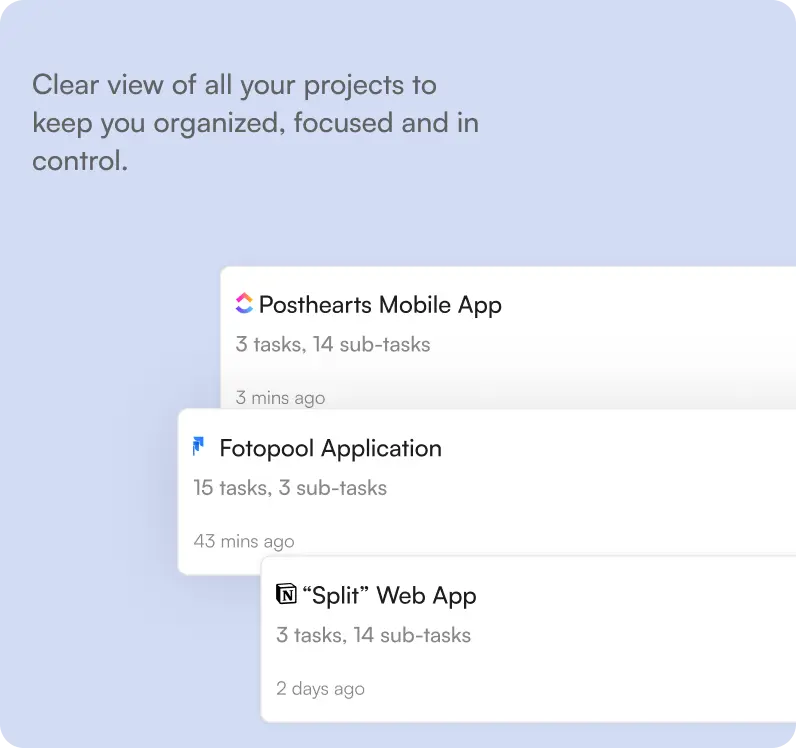Click the headline line "Clear view of all your projects"

pos(235,85)
